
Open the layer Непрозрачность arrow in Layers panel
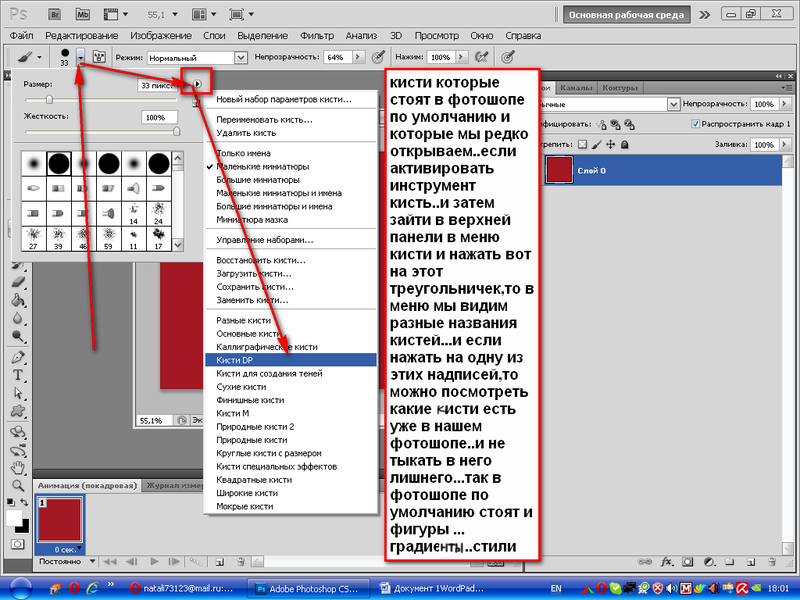(x=784, y=104)
